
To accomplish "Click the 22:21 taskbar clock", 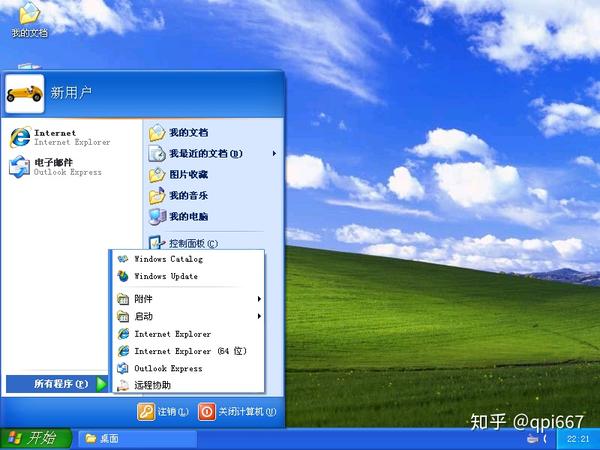I will [x=578, y=439].
